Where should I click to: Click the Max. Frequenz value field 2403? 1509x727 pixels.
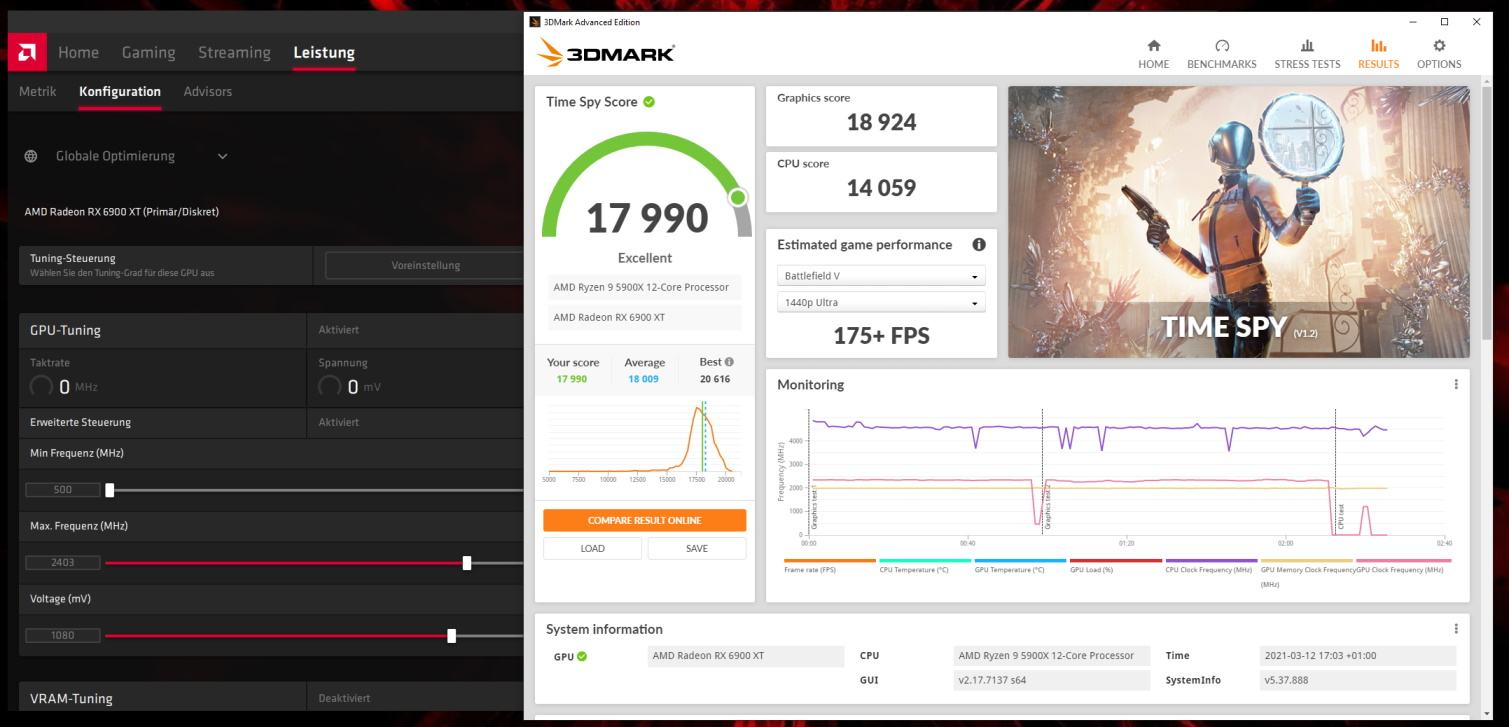click(63, 563)
